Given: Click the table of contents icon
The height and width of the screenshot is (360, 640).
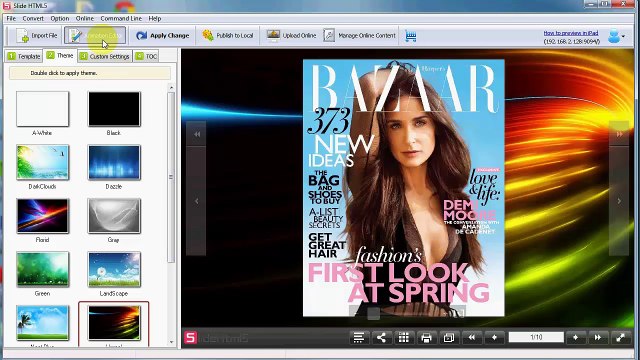Looking at the screenshot, I should [x=359, y=338].
